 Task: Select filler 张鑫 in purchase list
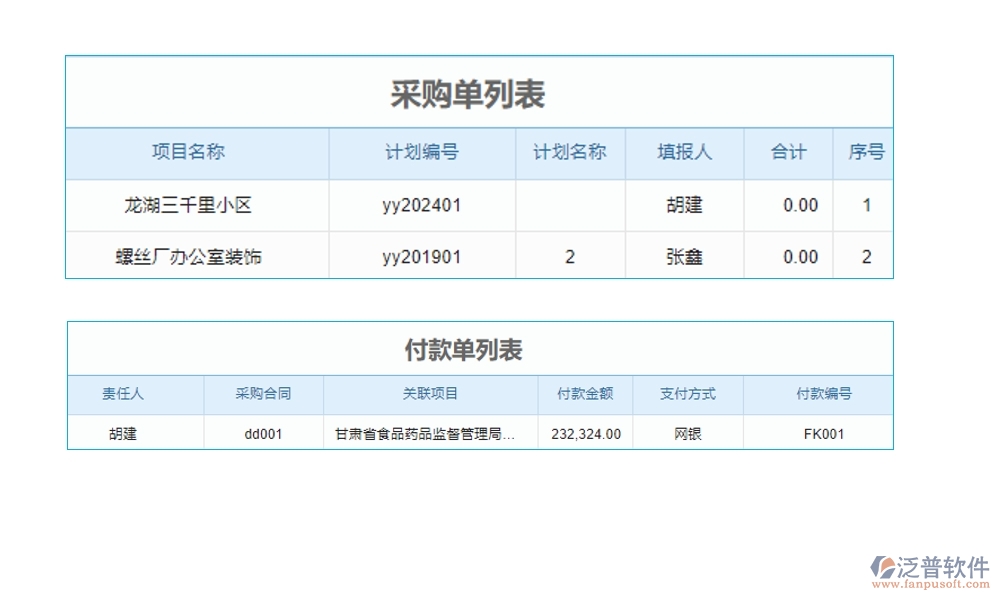tap(684, 256)
